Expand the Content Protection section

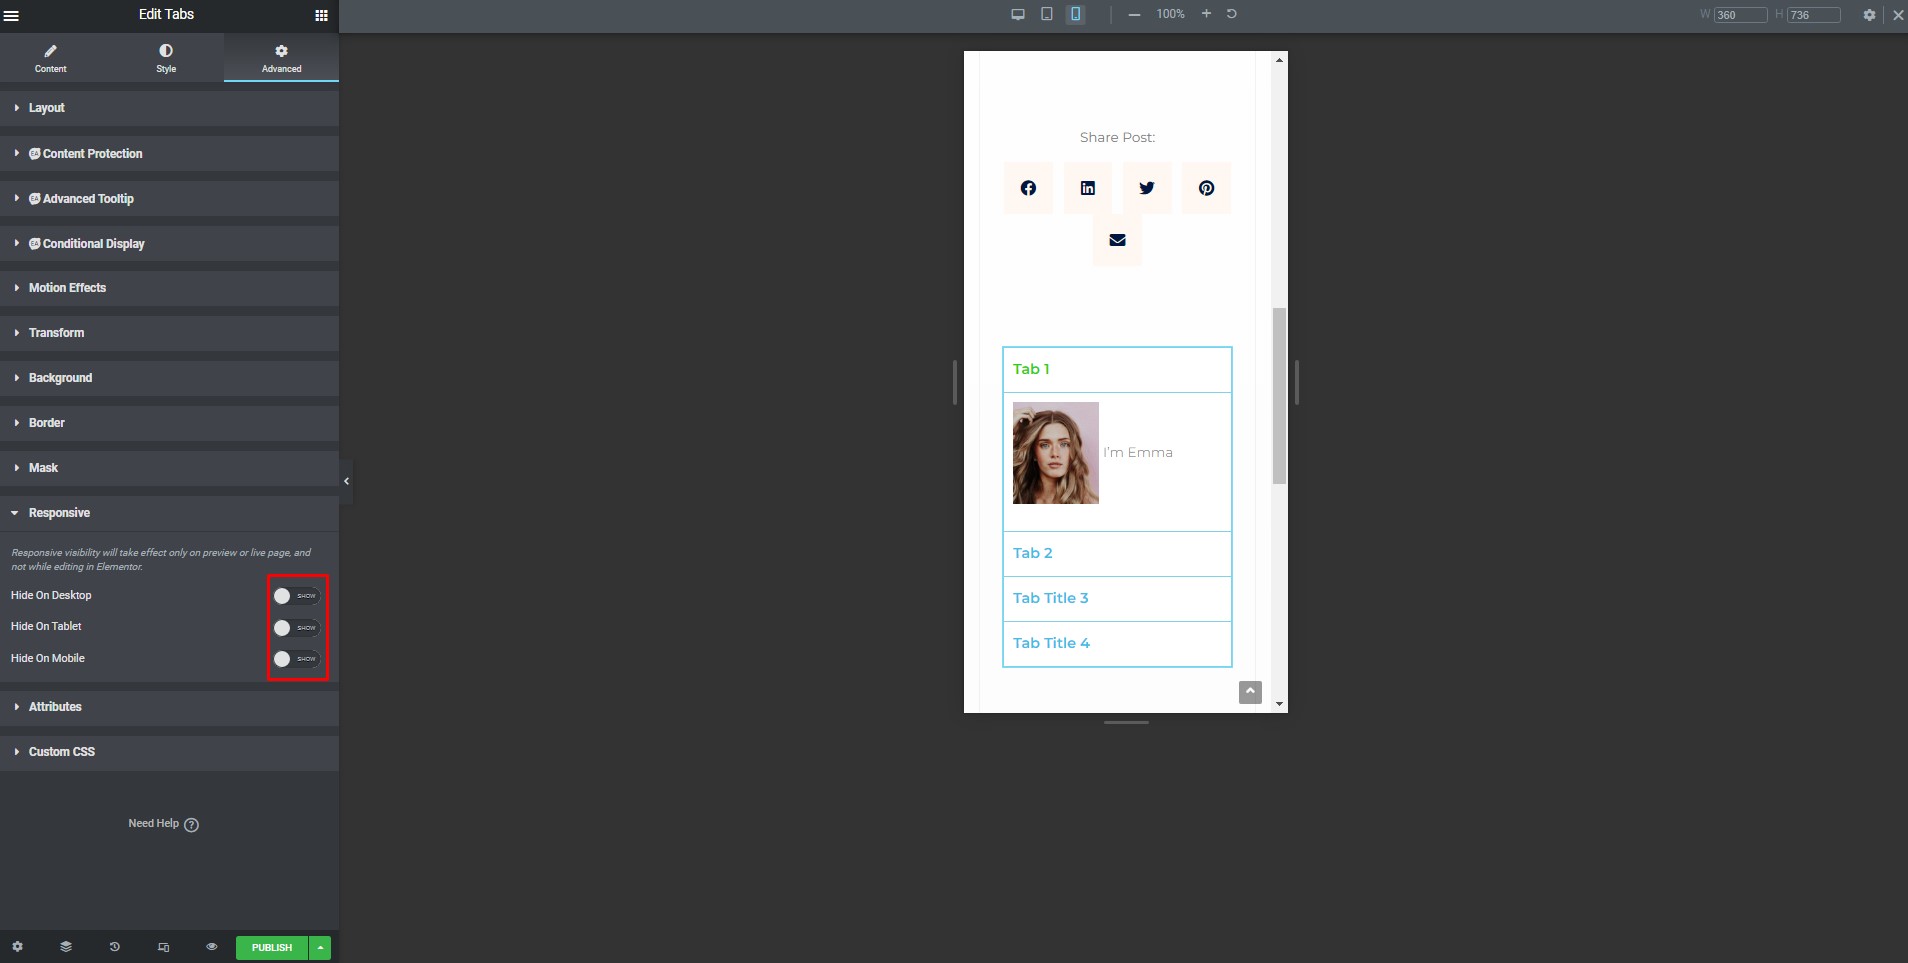point(169,154)
